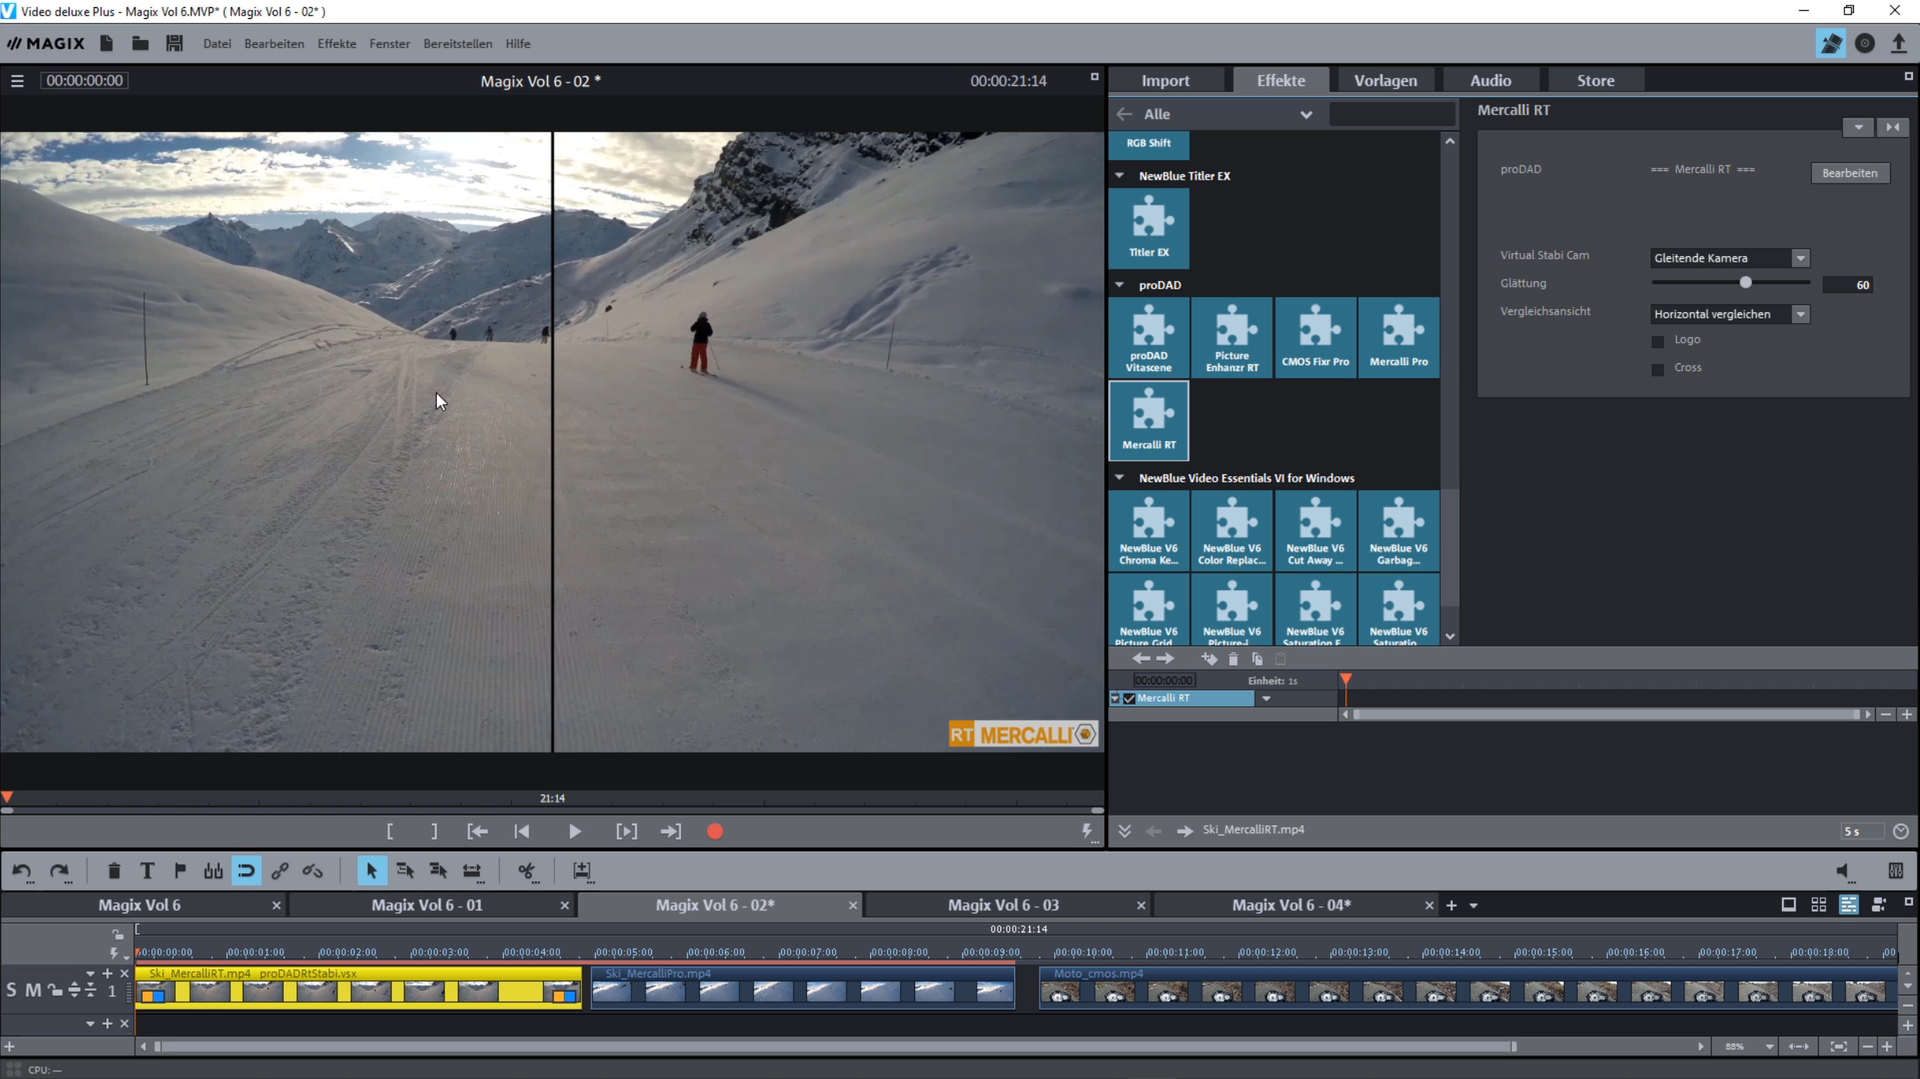Viewport: 1920px width, 1079px height.
Task: Select the Ski_MercalliPro.mp4 clip
Action: click(803, 987)
